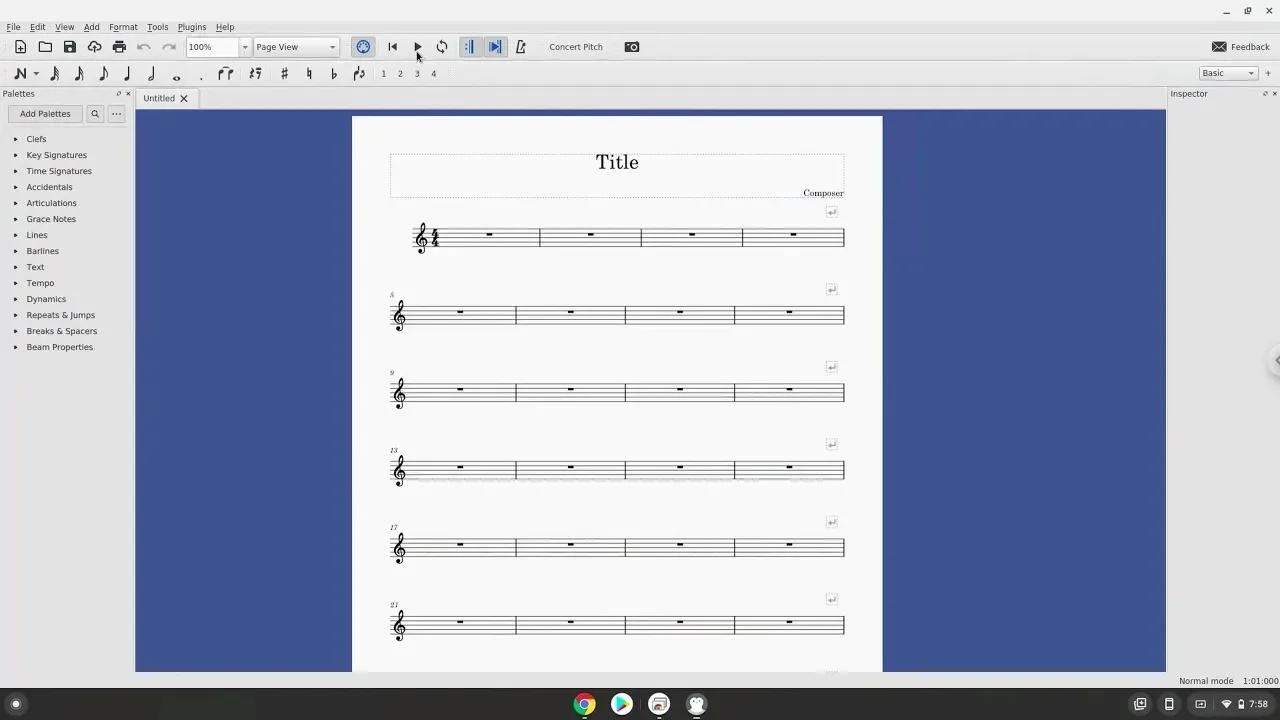Click the Add Palettes button
1280x720 pixels.
44,113
